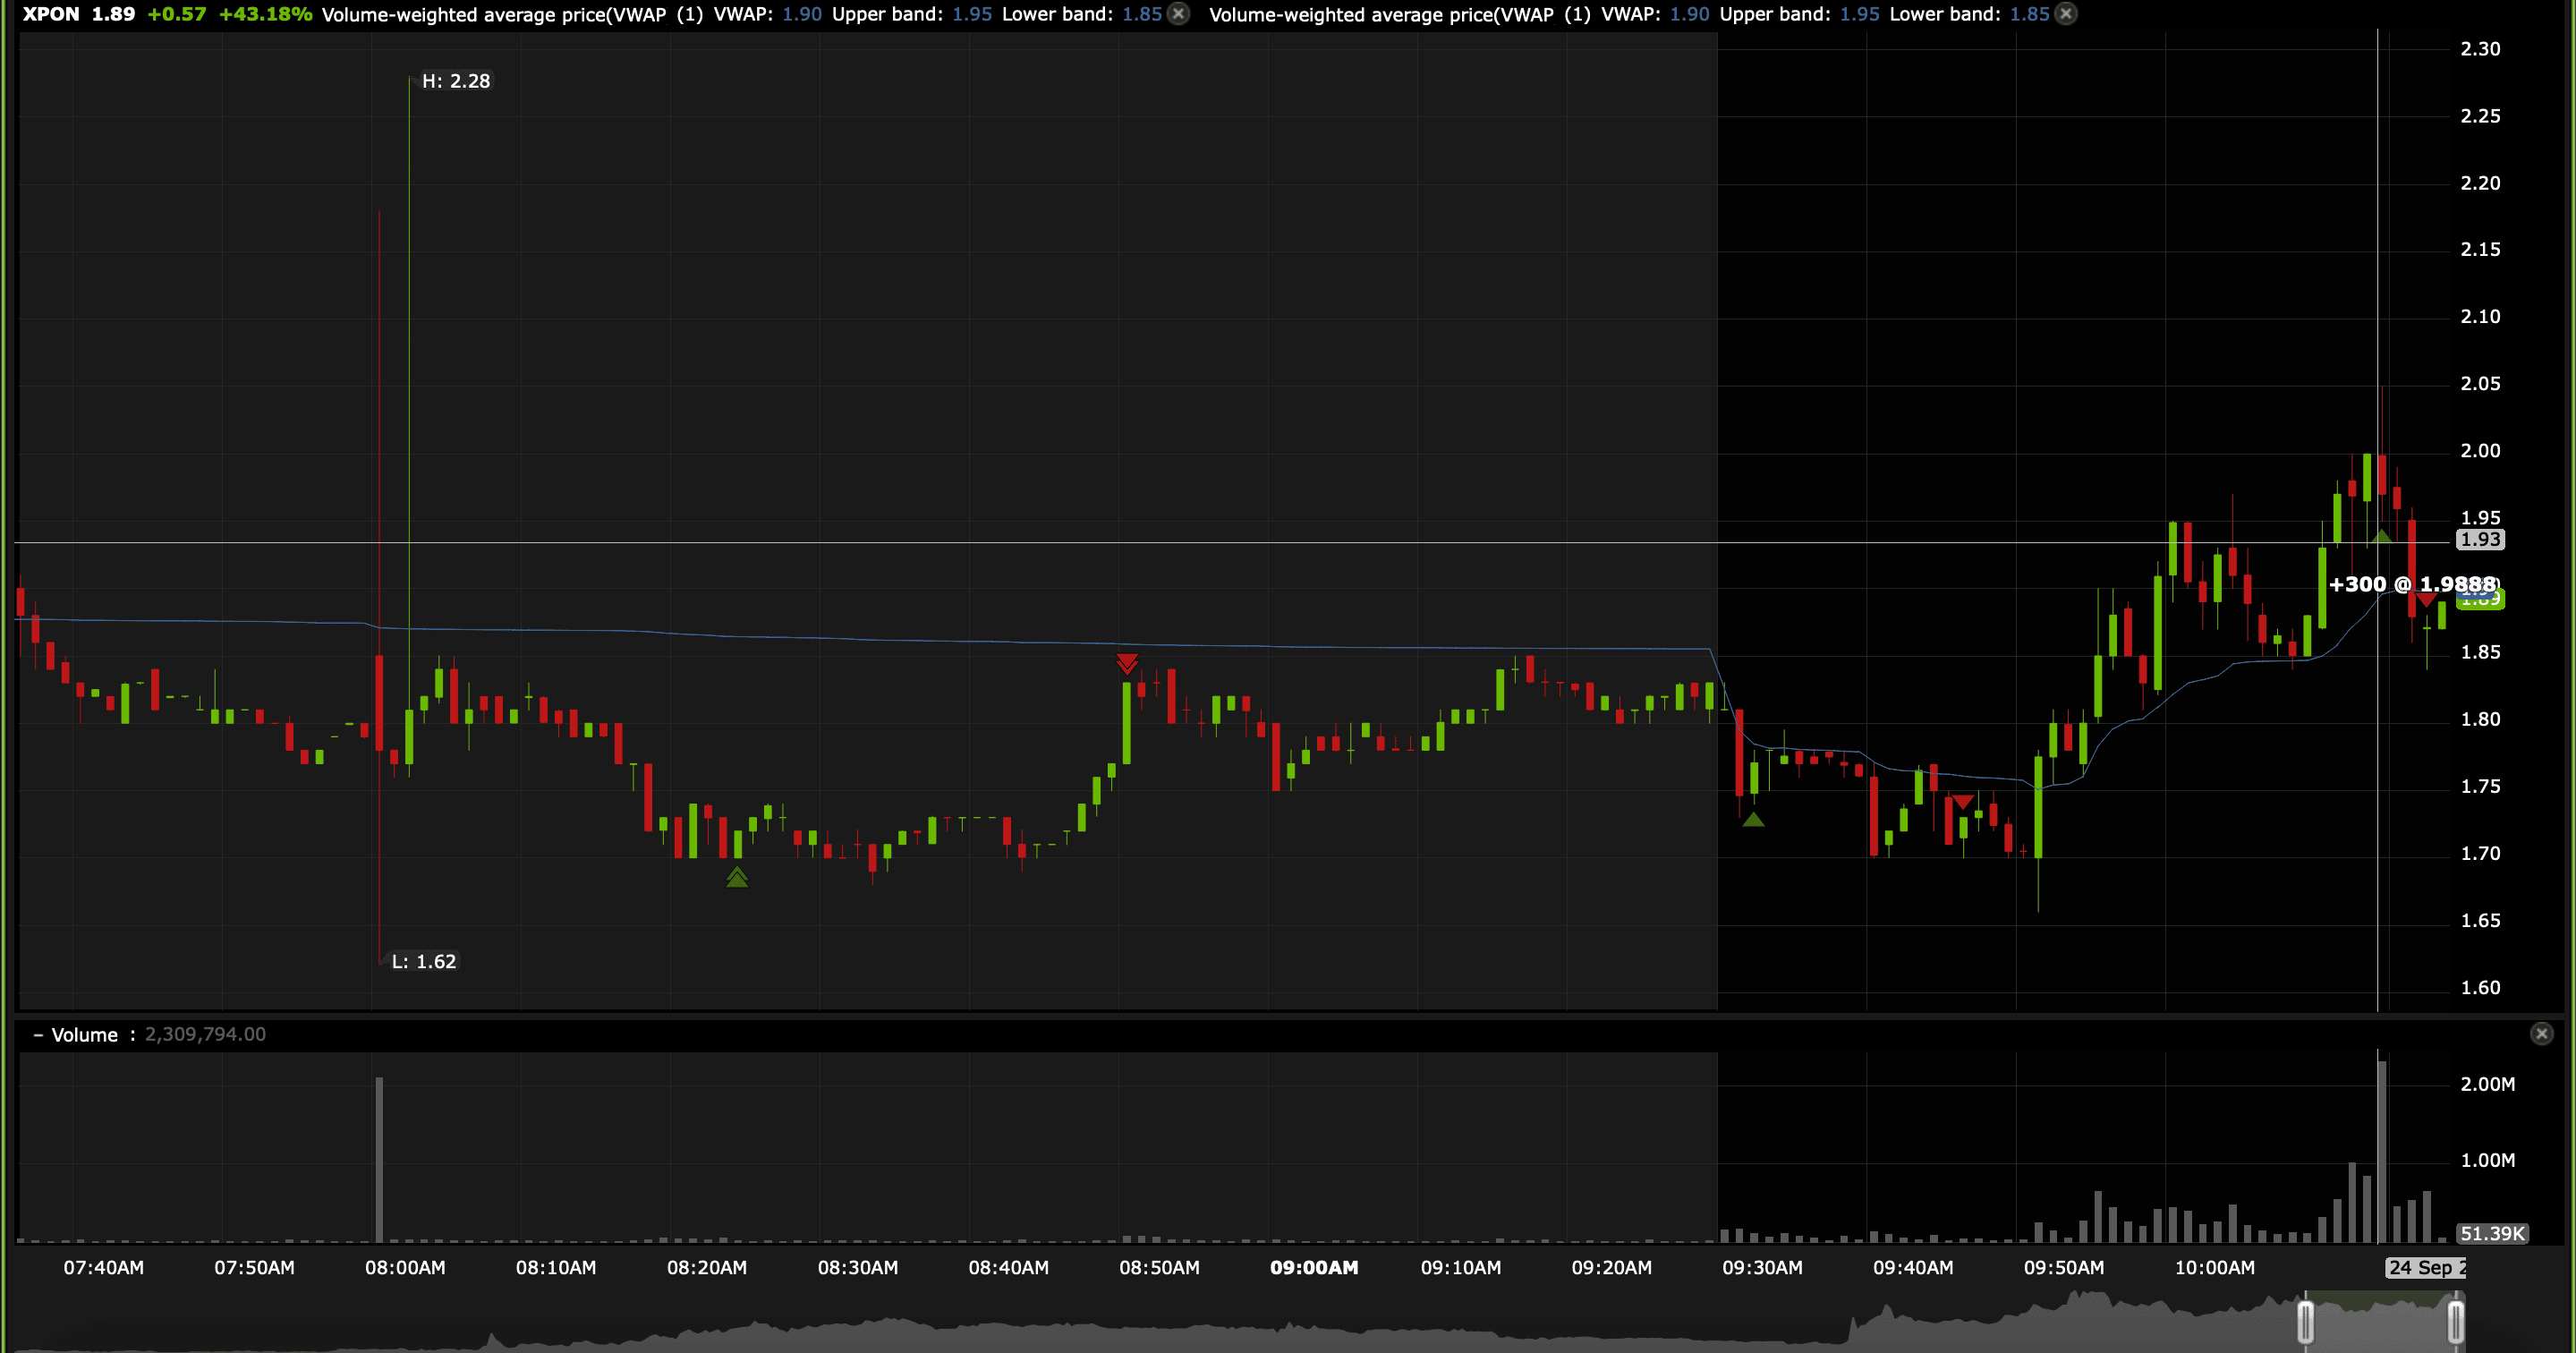Click the L: 1.62 low price label

point(424,961)
